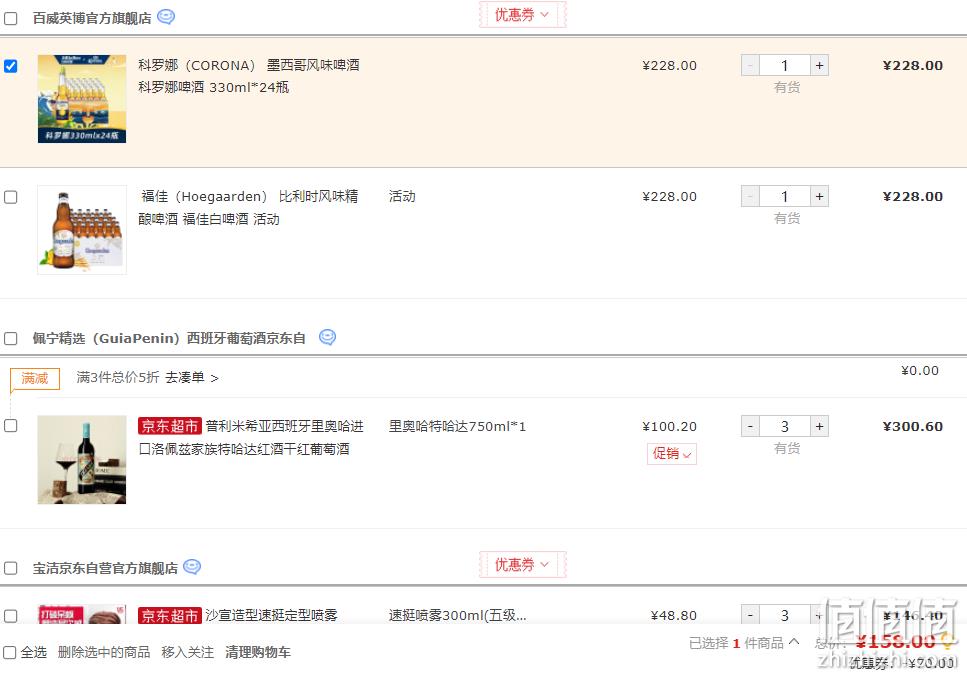Click 京东超市 tag on wine item
967x677 pixels.
[170, 426]
